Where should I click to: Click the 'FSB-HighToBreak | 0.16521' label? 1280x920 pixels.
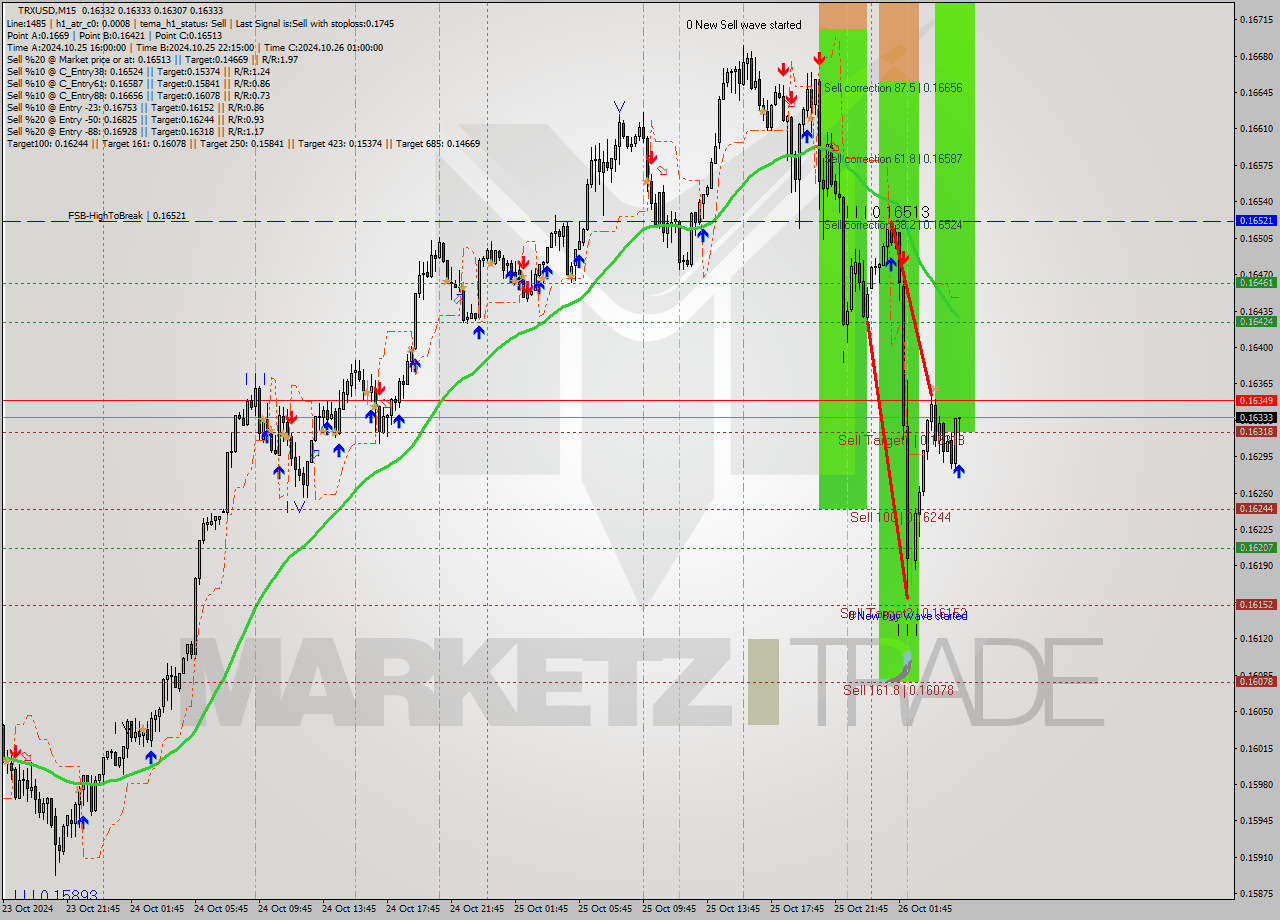[127, 215]
